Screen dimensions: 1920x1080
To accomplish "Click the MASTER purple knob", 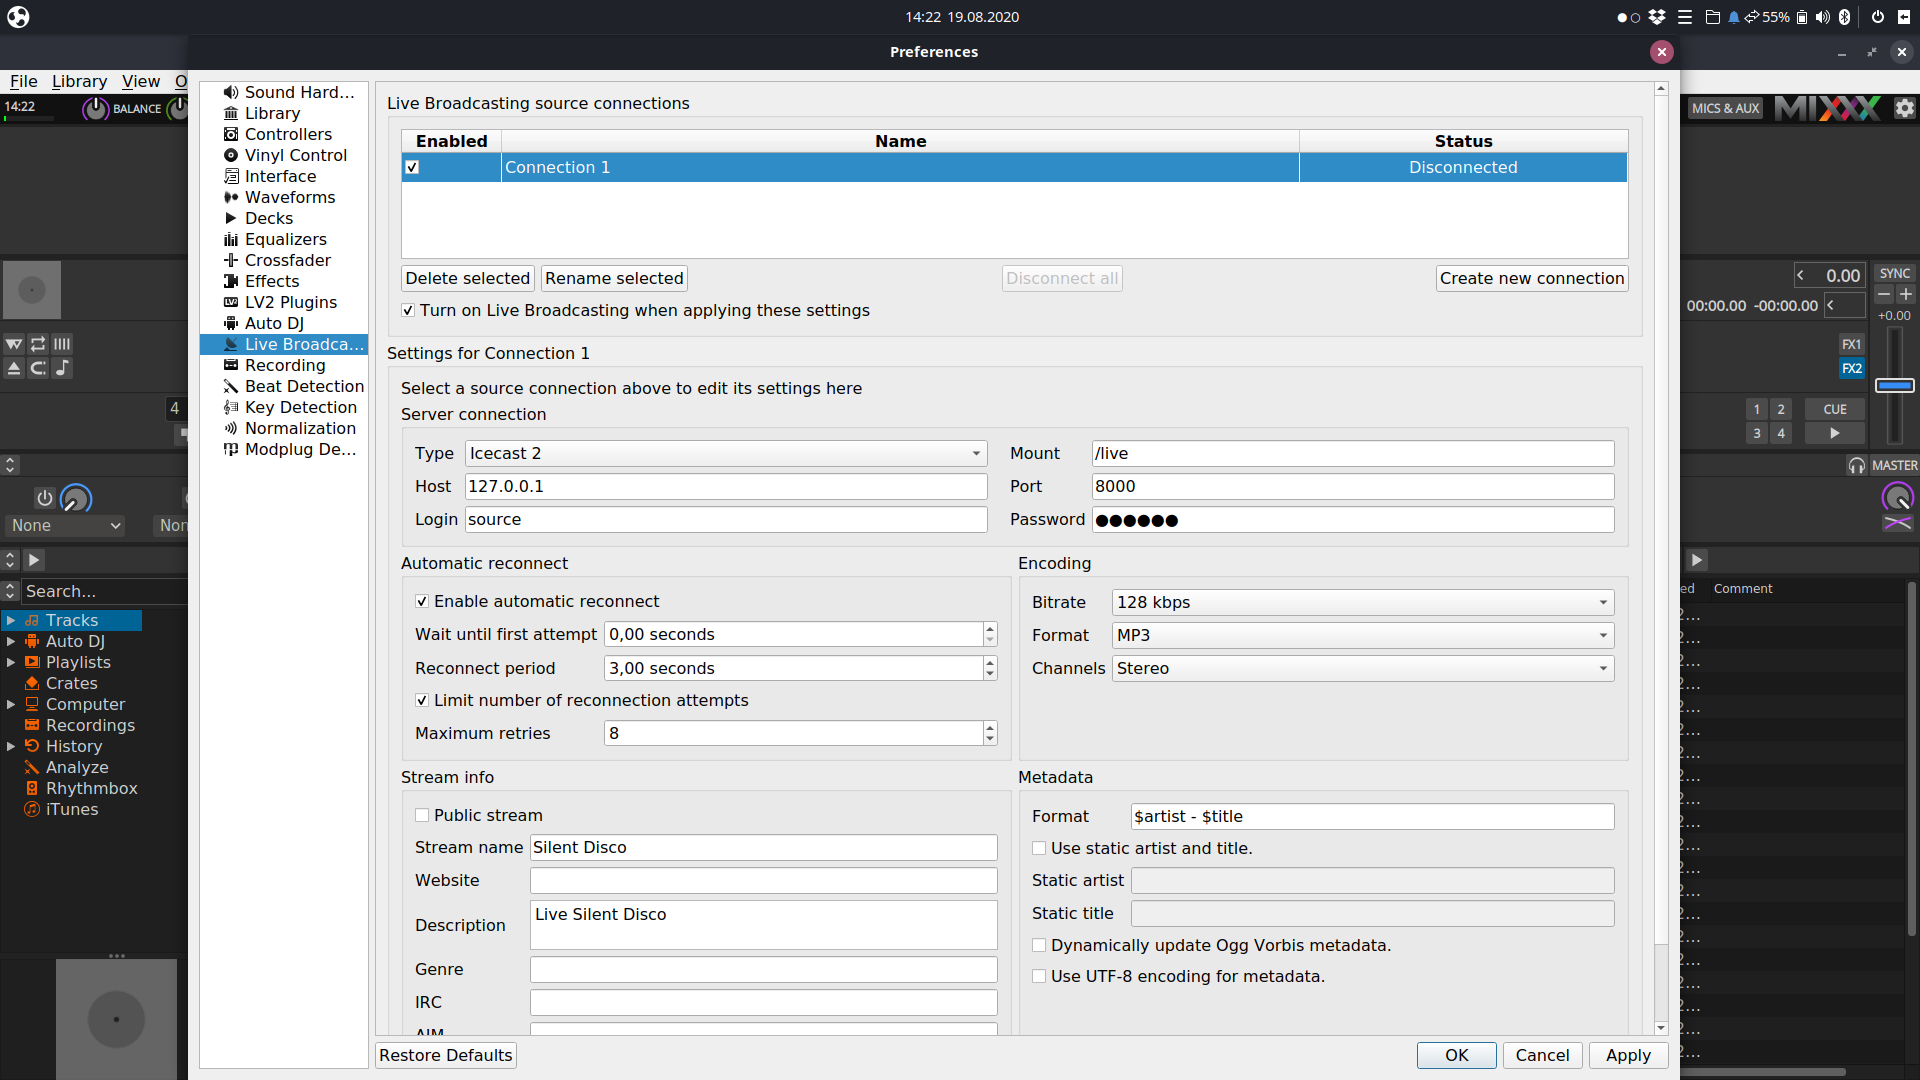I will [1897, 497].
